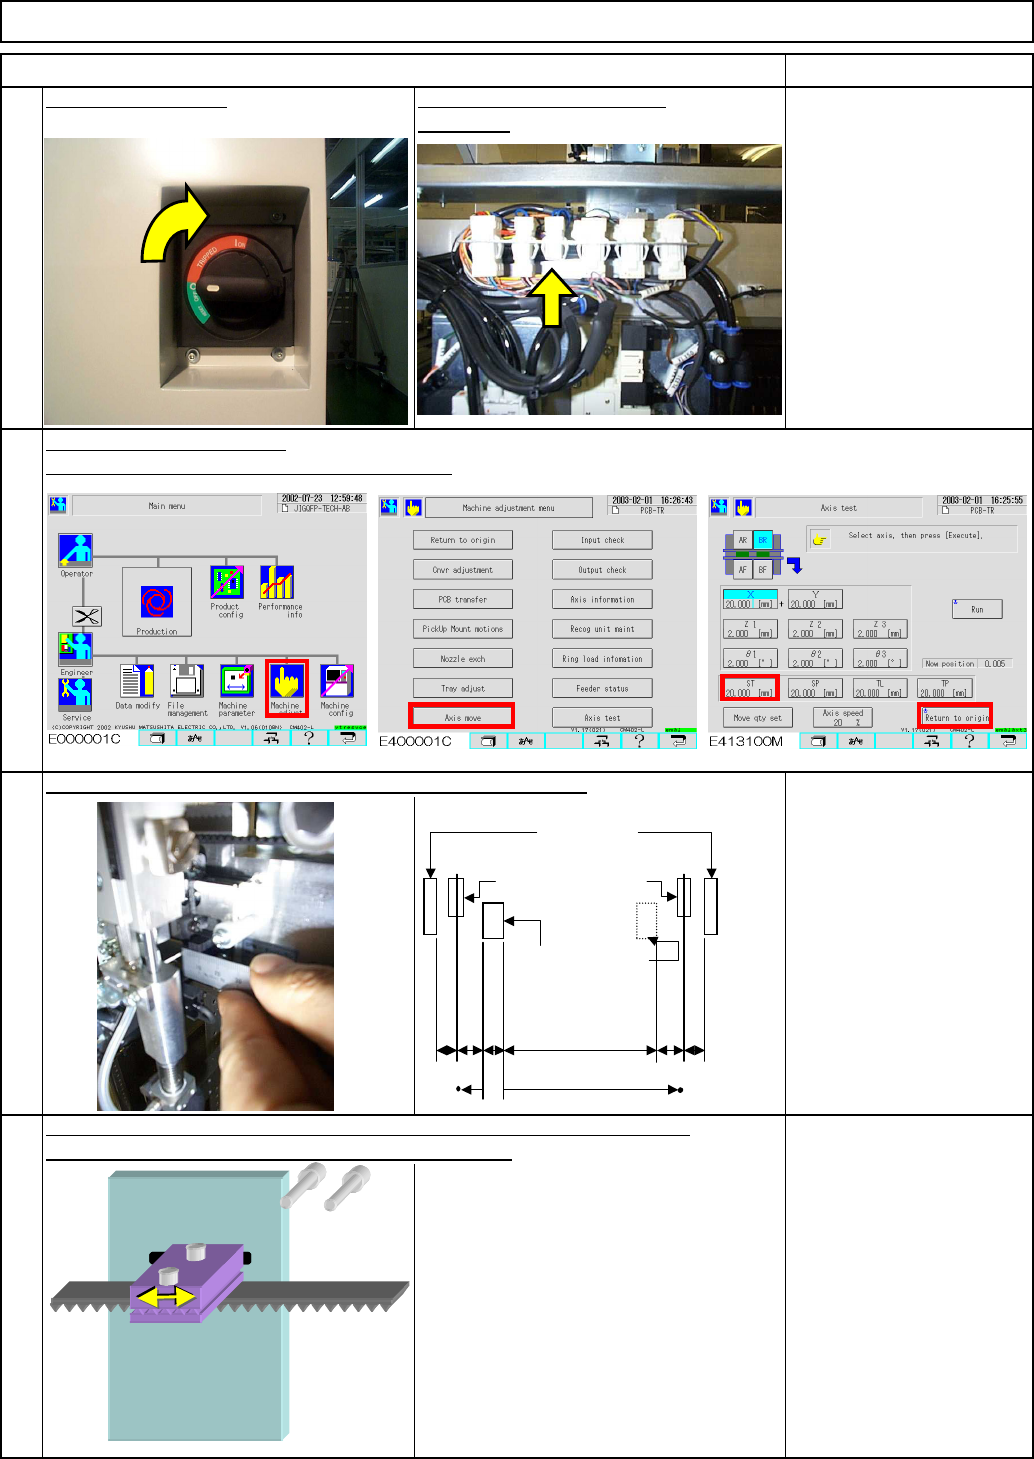The image size is (1034, 1459).
Task: Open Tray adjust menu item
Action: pyautogui.click(x=463, y=689)
